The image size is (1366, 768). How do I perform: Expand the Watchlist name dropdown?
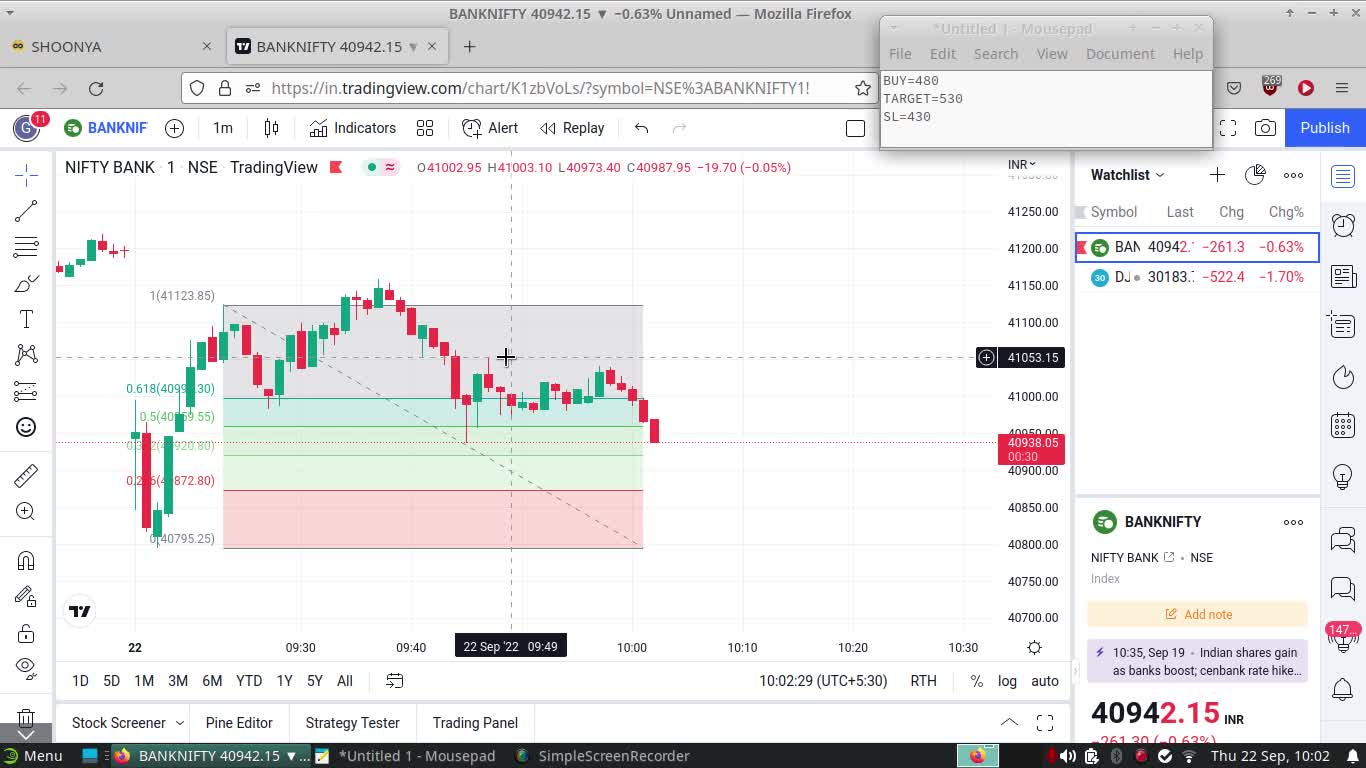pyautogui.click(x=1127, y=175)
